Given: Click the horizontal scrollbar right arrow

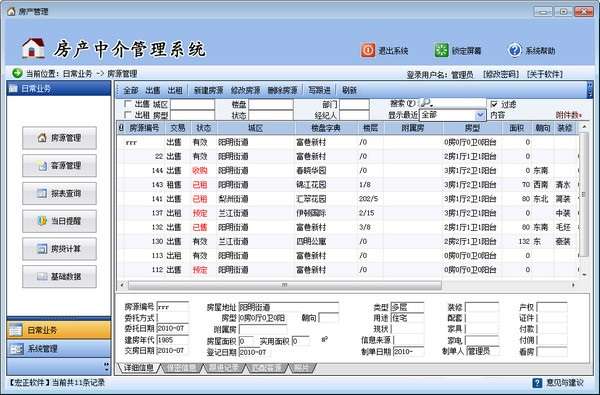Looking at the screenshot, I should 573,285.
